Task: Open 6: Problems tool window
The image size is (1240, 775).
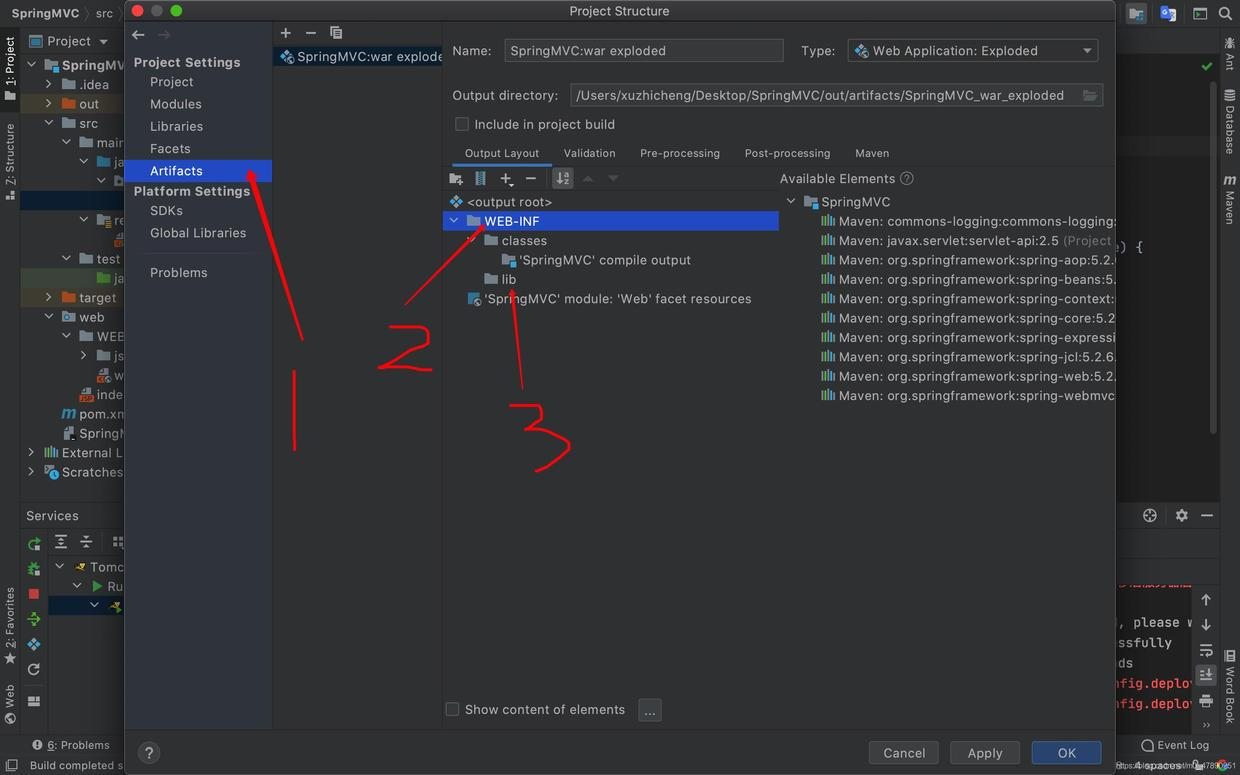Action: [x=71, y=745]
